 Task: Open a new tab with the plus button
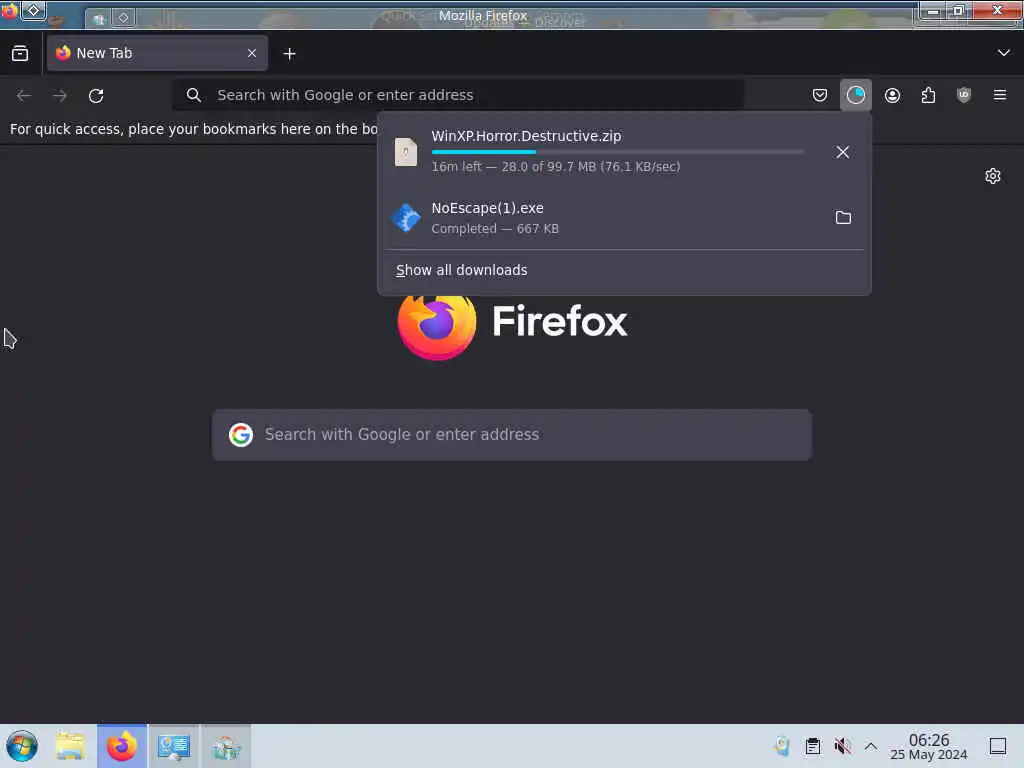(x=289, y=54)
